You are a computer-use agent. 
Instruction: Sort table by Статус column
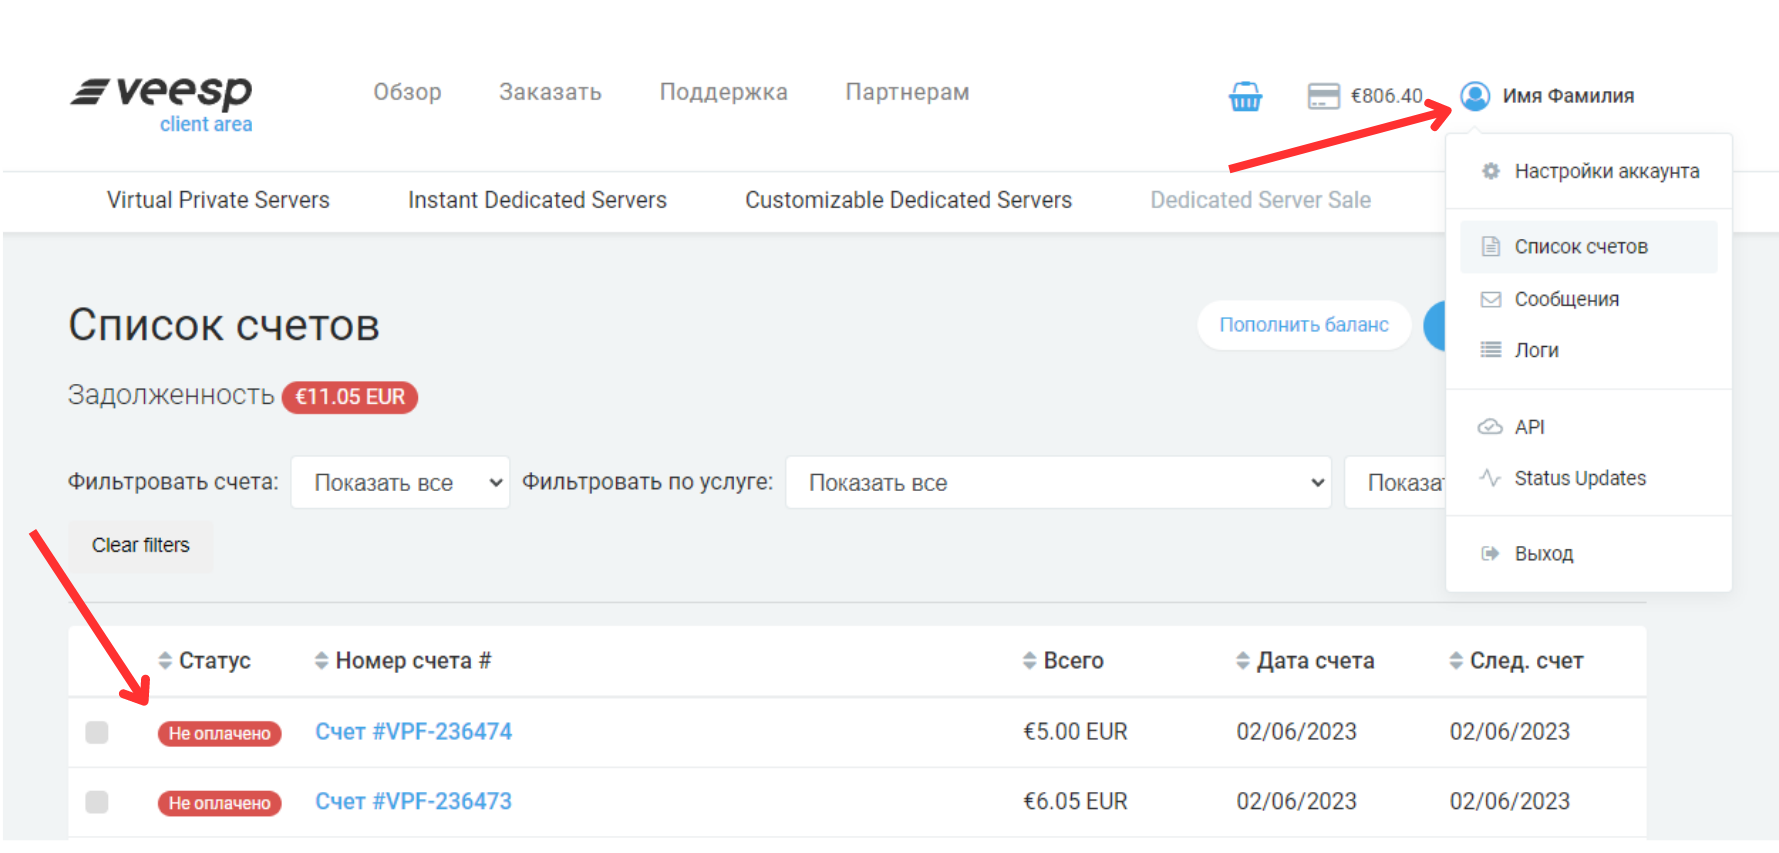pos(204,661)
